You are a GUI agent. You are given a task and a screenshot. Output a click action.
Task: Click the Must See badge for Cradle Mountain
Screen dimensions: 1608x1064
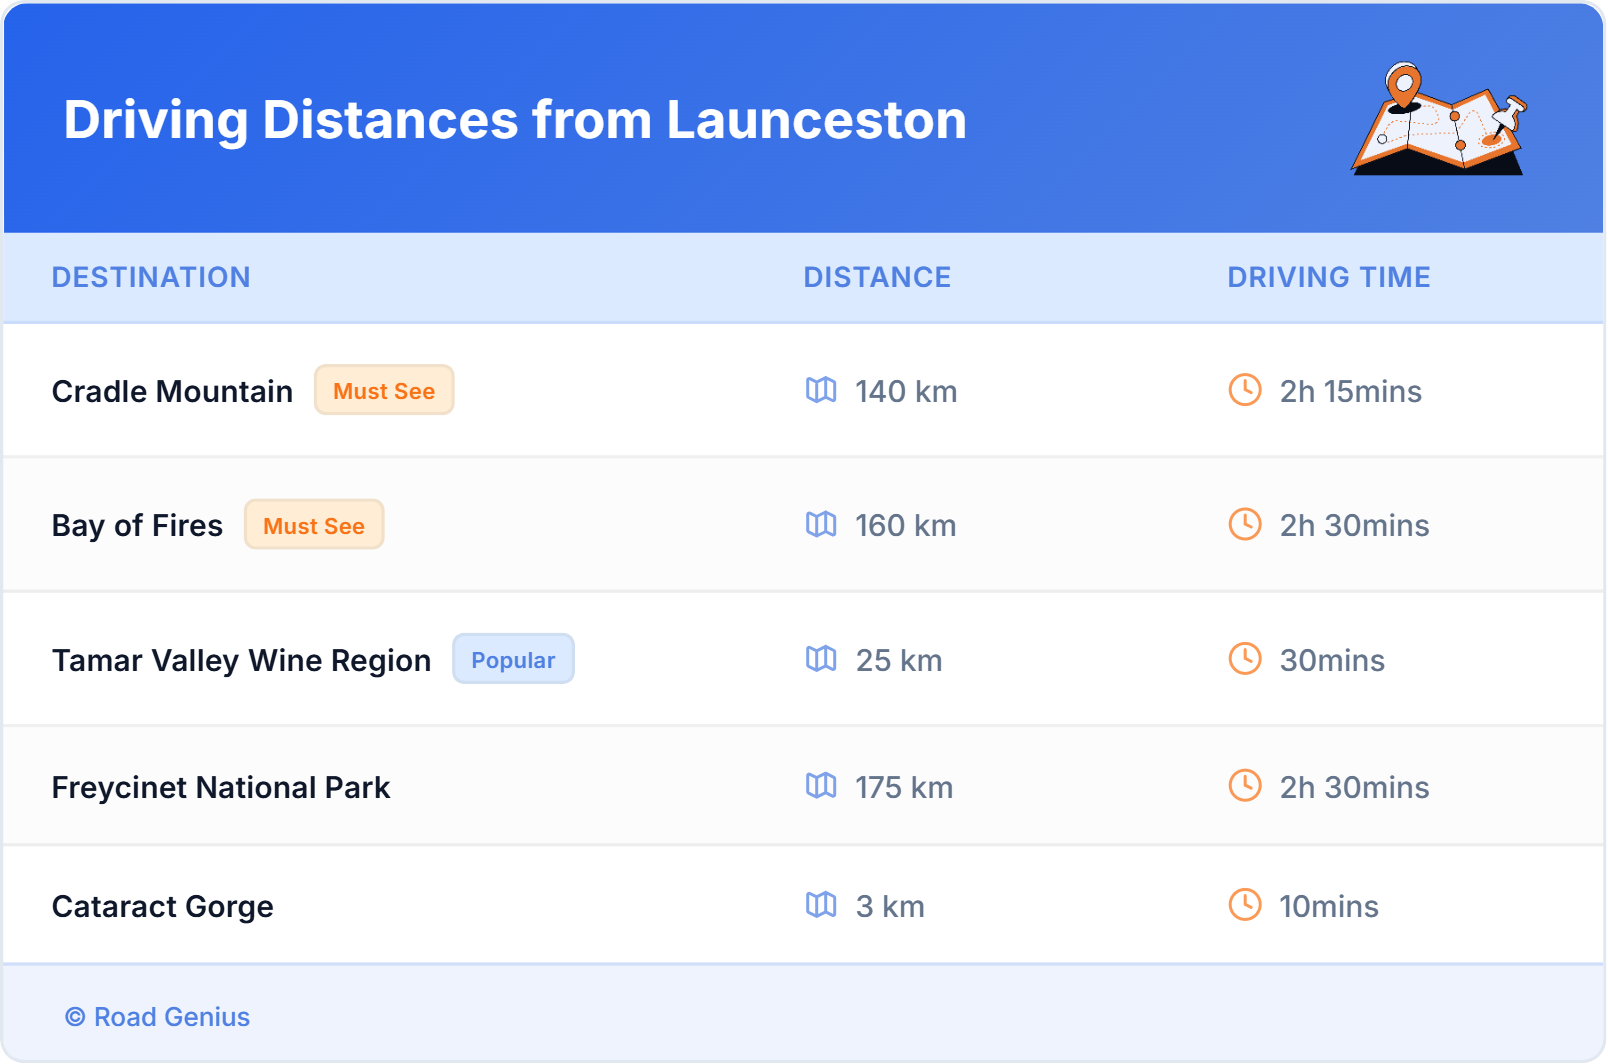coord(384,390)
